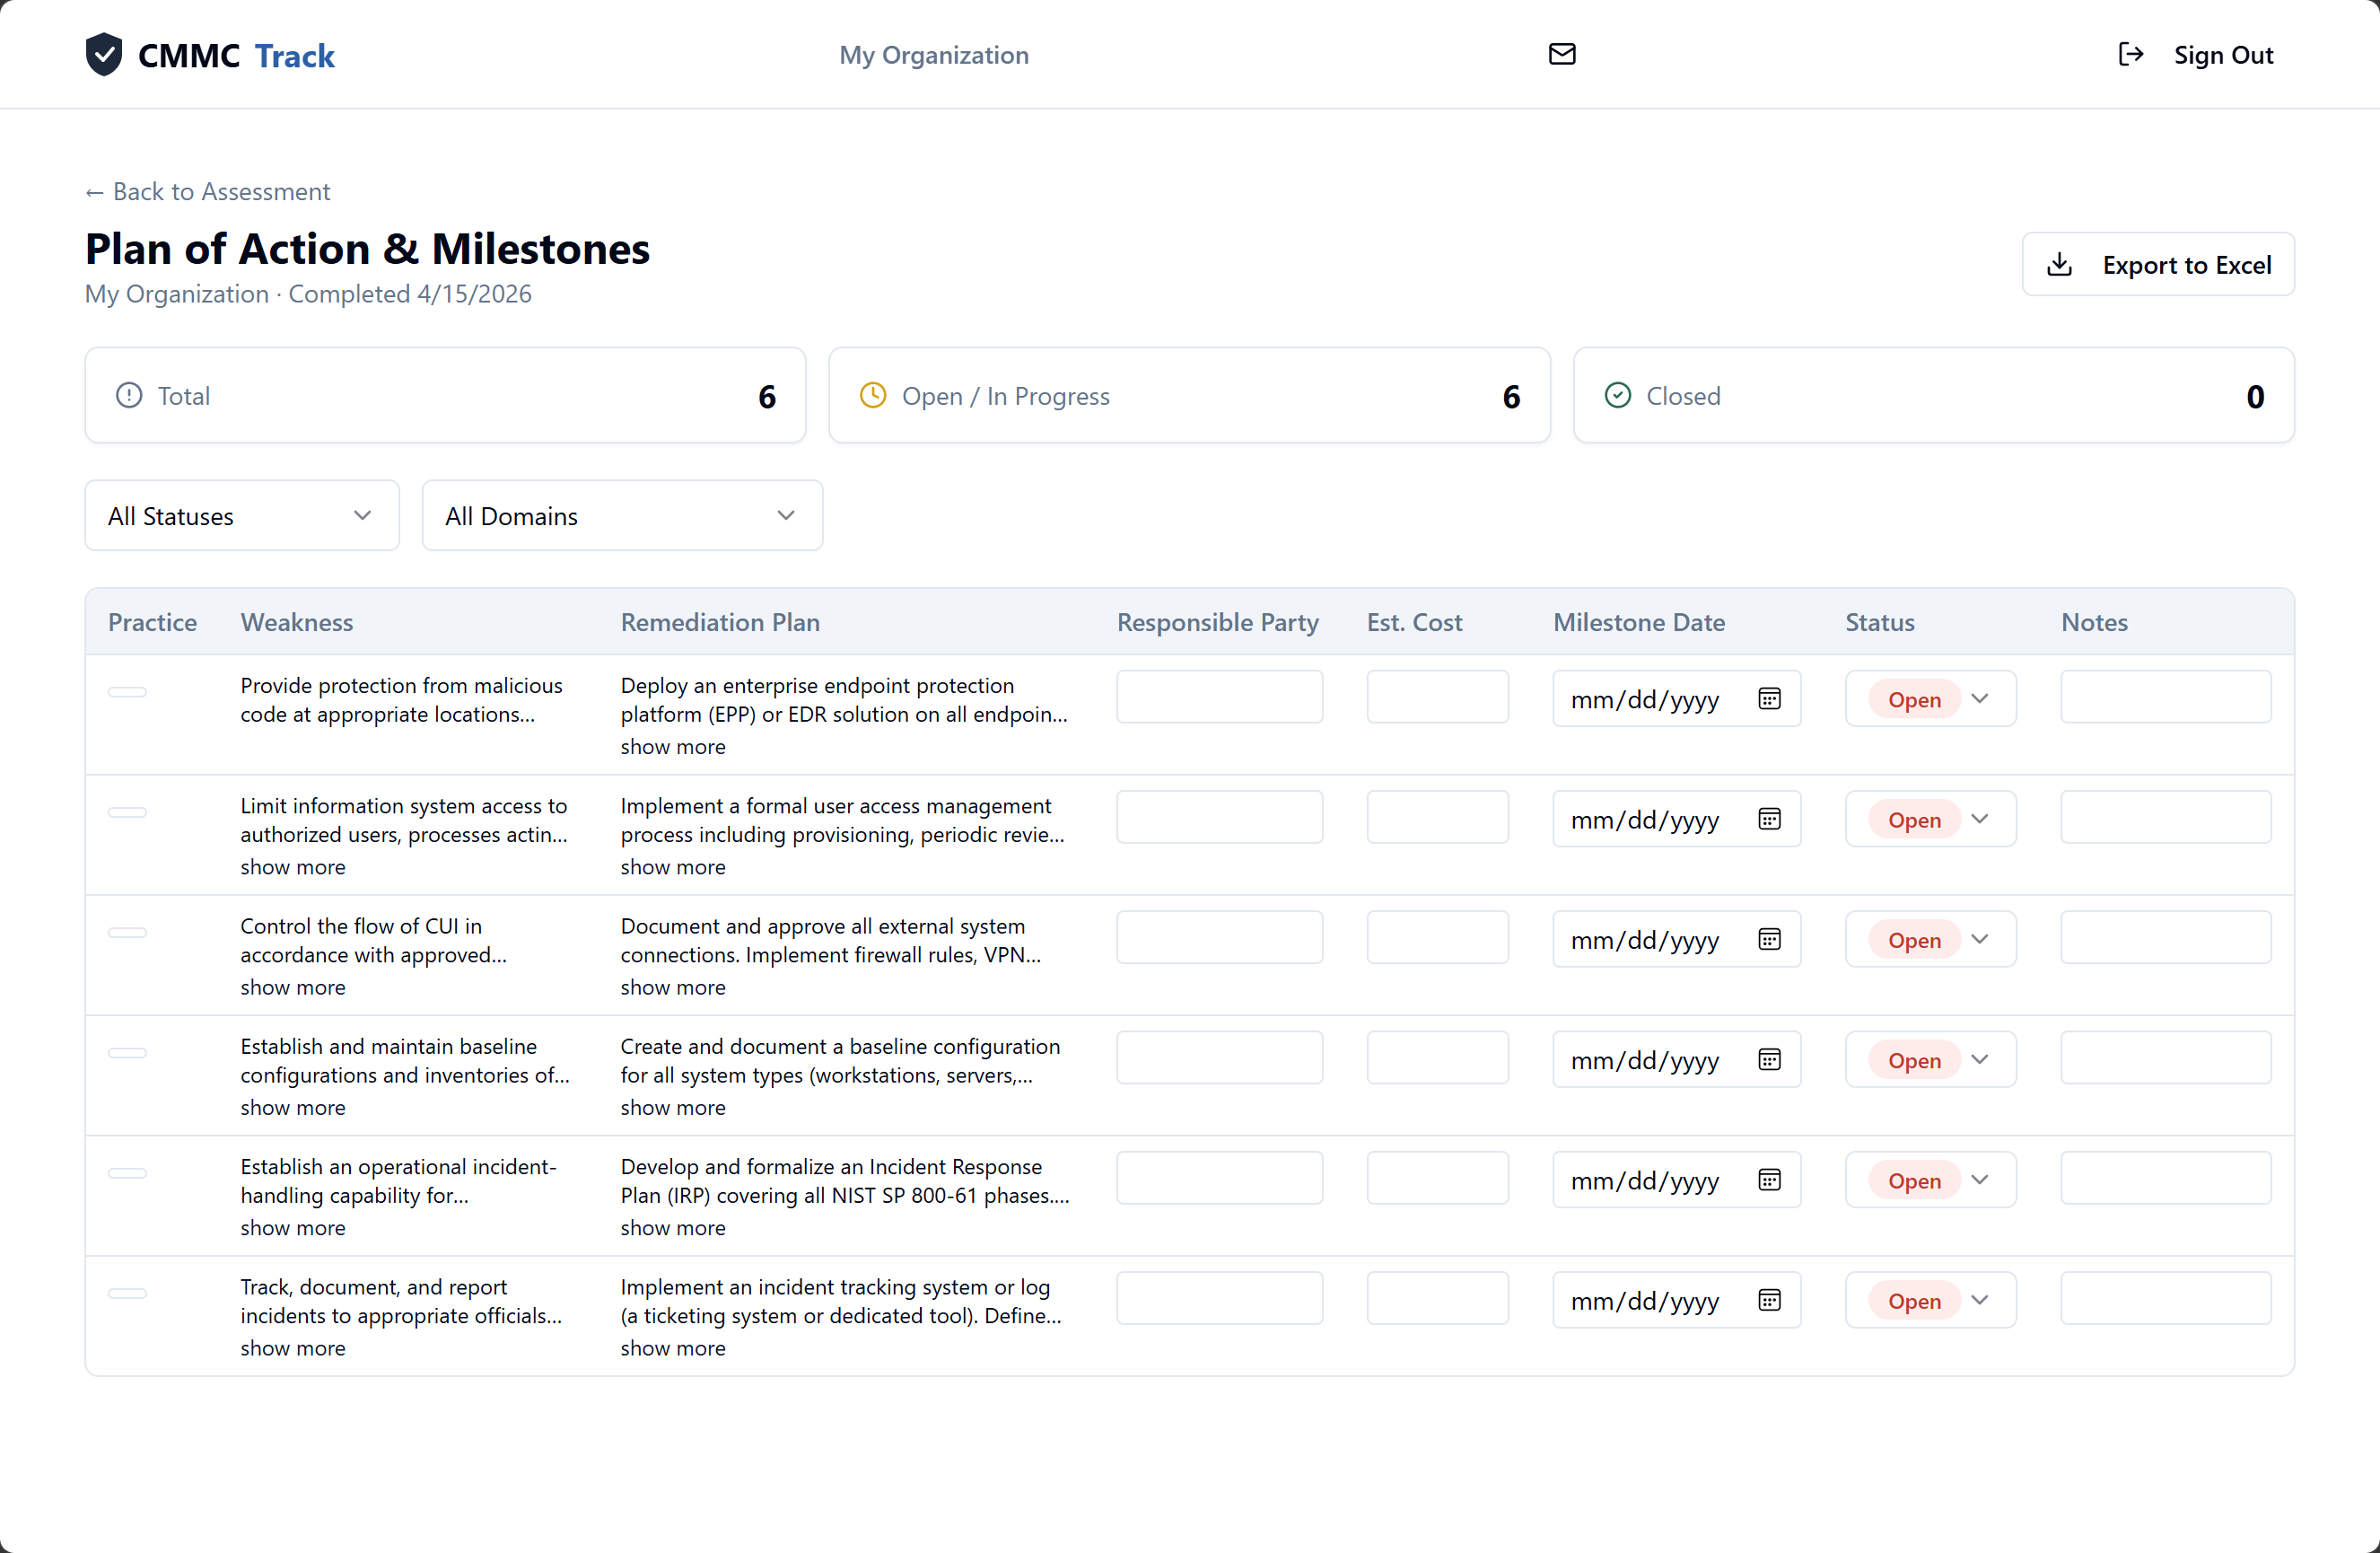Open the All Statuses filter dropdown
2380x1553 pixels.
(242, 516)
